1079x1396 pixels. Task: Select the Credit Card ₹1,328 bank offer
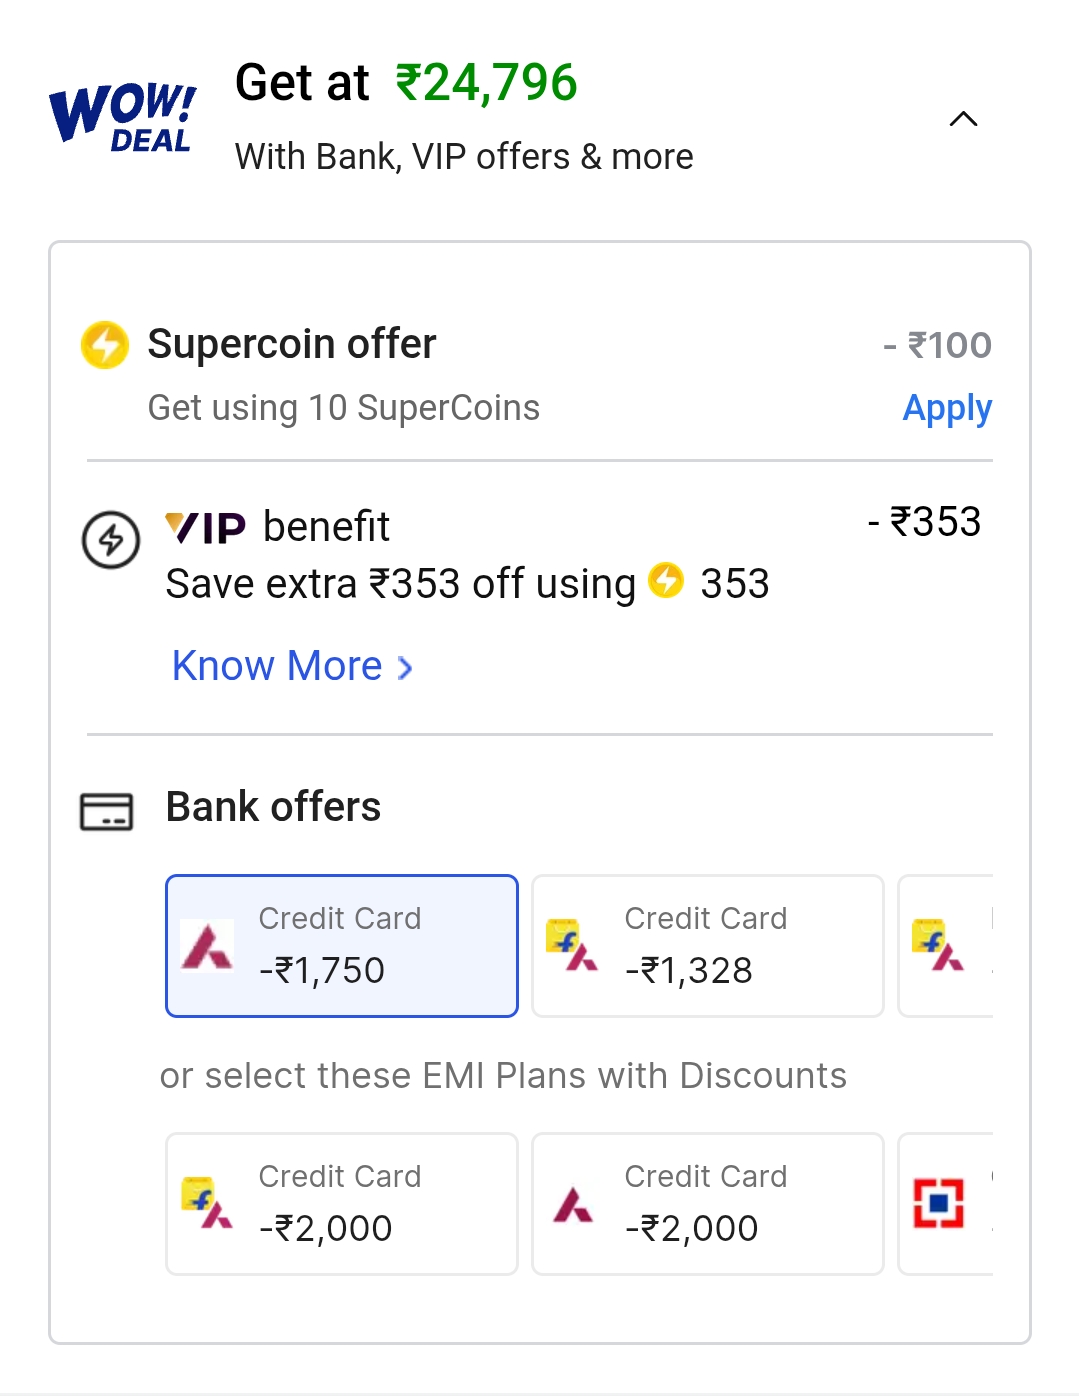tap(708, 946)
